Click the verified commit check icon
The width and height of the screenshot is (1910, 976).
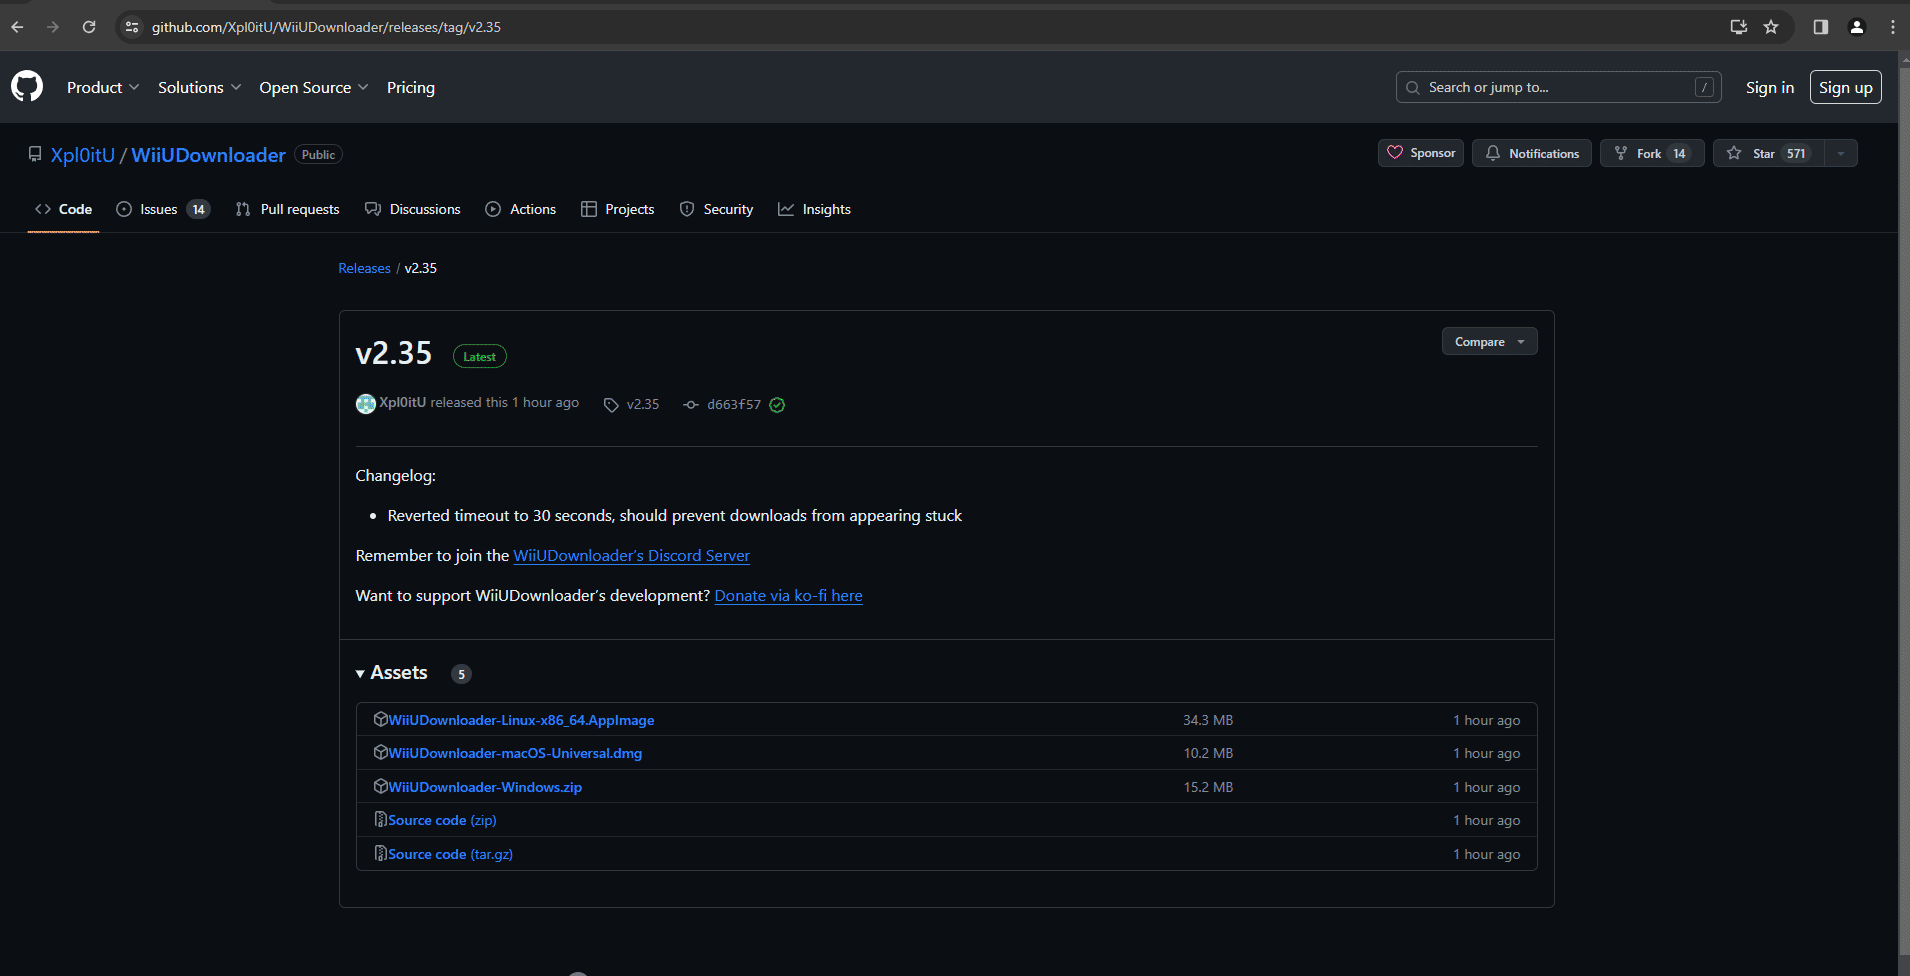click(777, 405)
